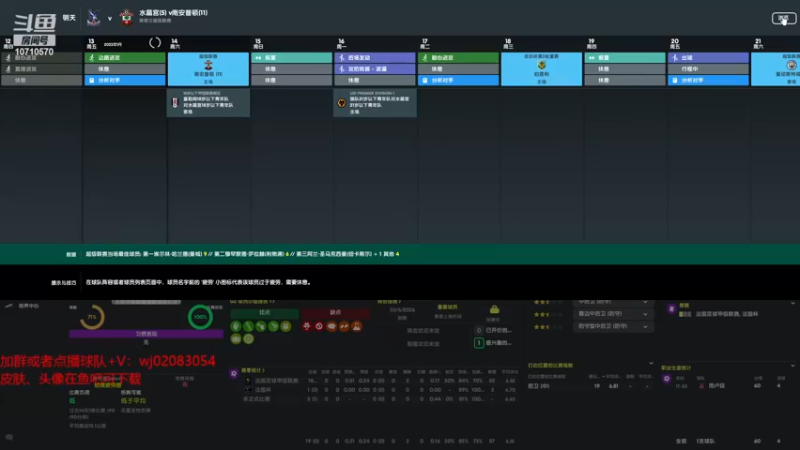Click the Southampton club badge in header
This screenshot has height=450, width=800.
pyautogui.click(x=127, y=18)
